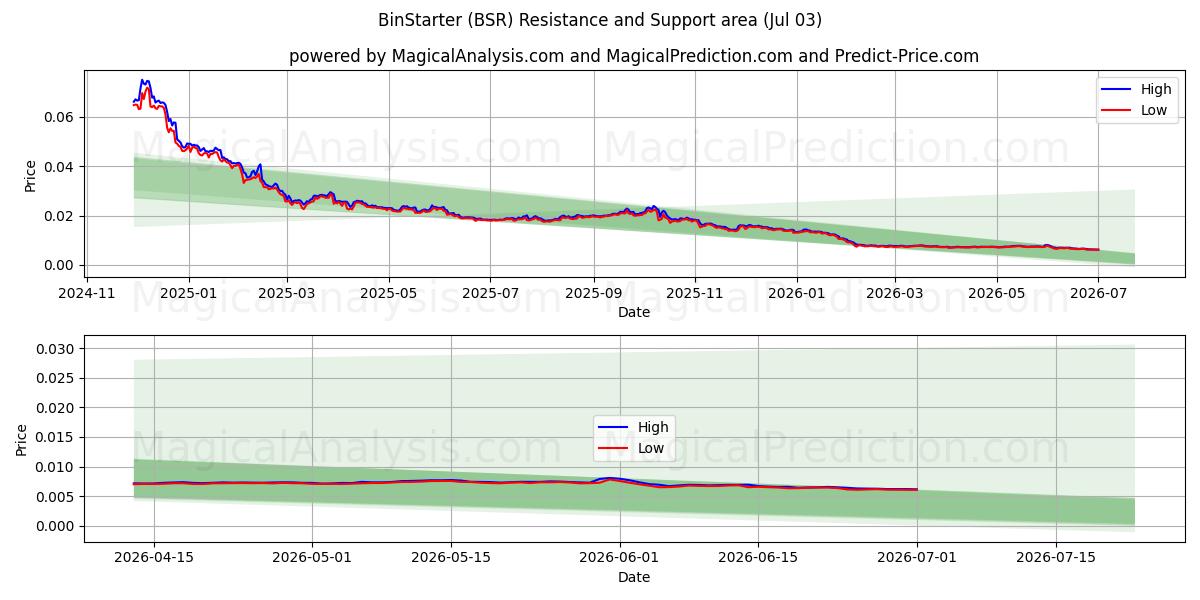Click the 'Price' axis title of the bottom chart
The width and height of the screenshot is (1200, 600).
tap(23, 439)
